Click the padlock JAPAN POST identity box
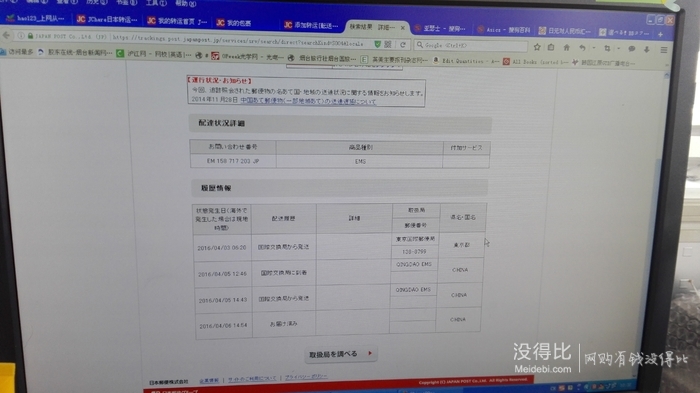700x393 pixels. click(67, 36)
